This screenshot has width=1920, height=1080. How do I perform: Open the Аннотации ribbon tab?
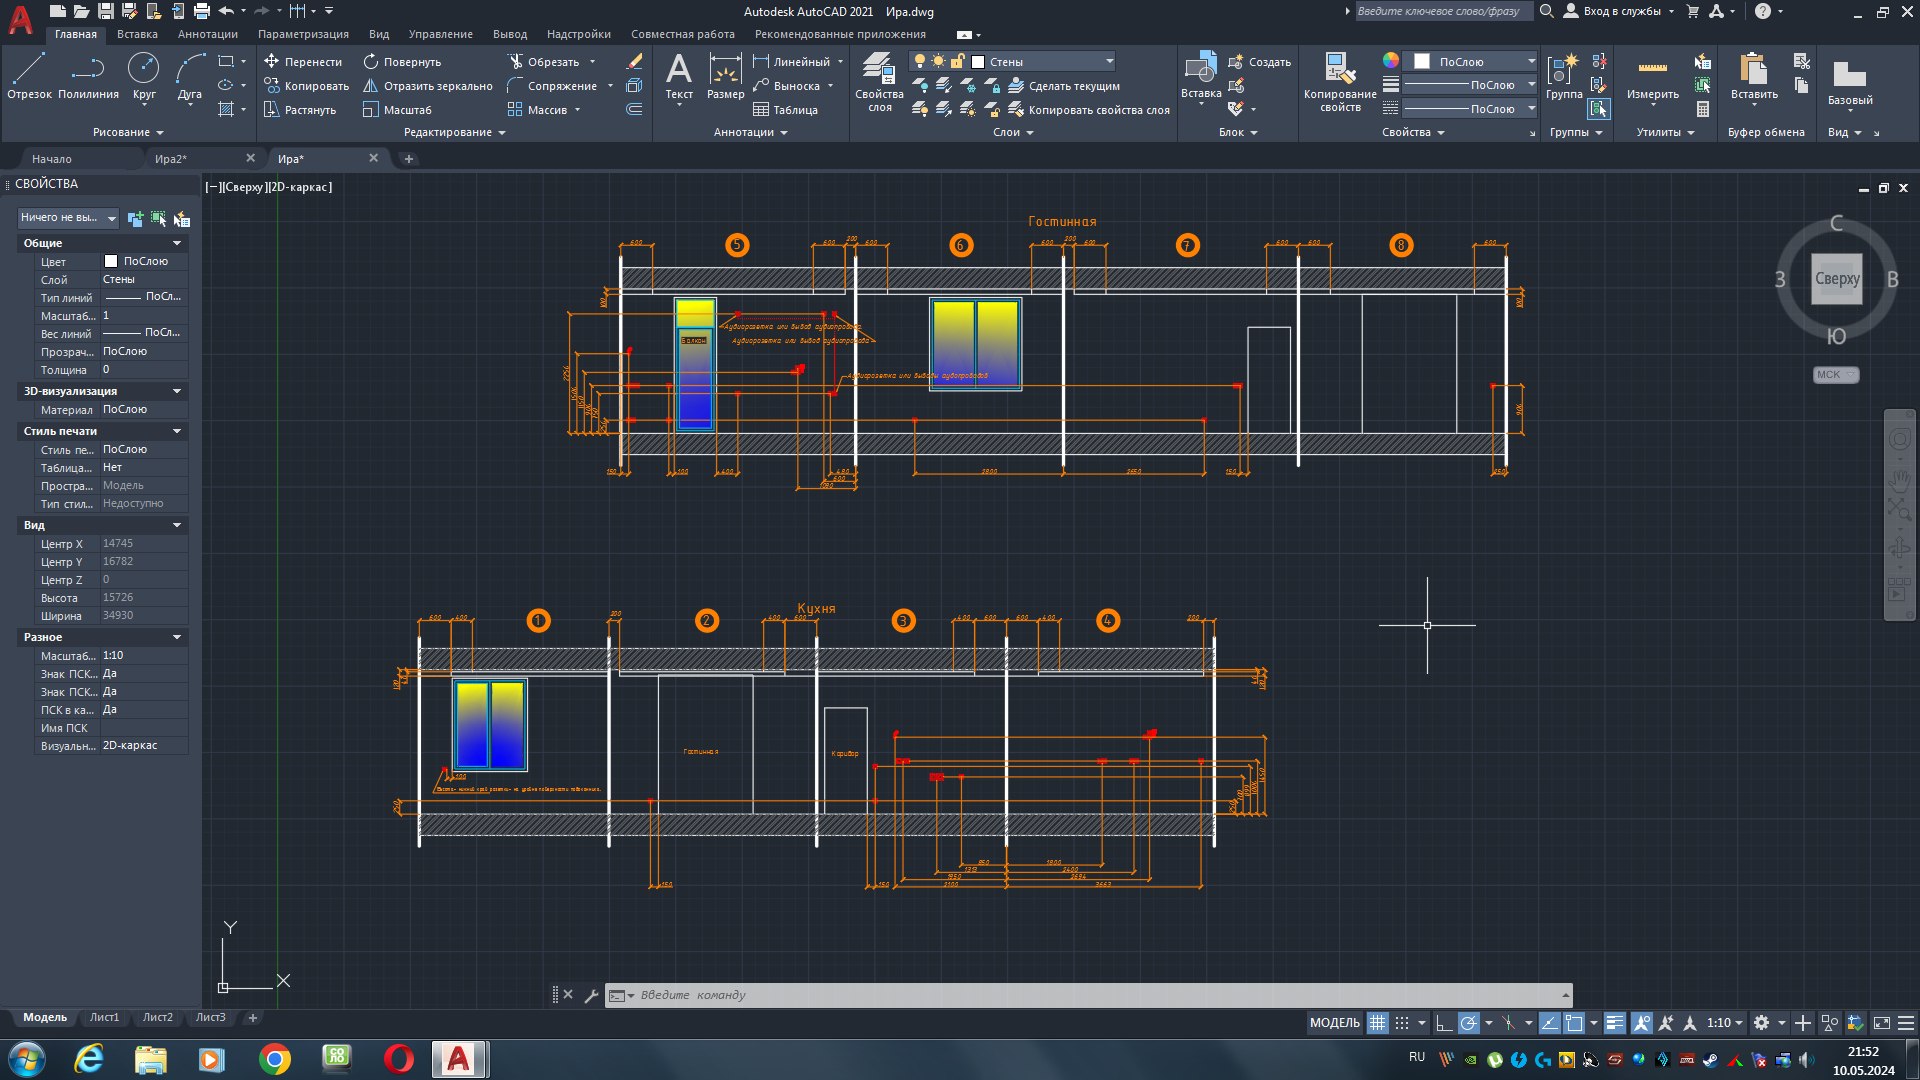pos(208,34)
